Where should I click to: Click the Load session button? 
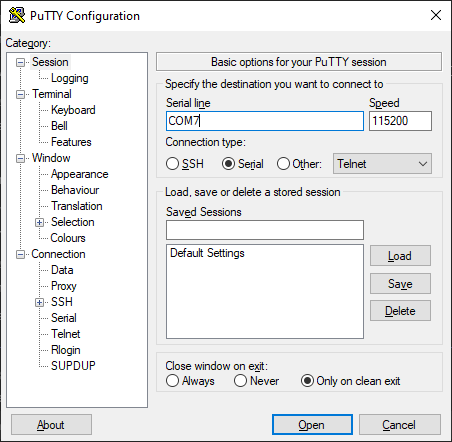(400, 256)
